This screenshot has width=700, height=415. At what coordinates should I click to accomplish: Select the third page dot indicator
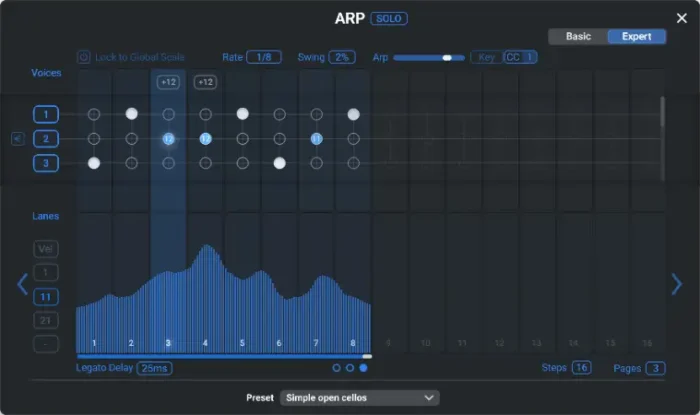point(363,368)
